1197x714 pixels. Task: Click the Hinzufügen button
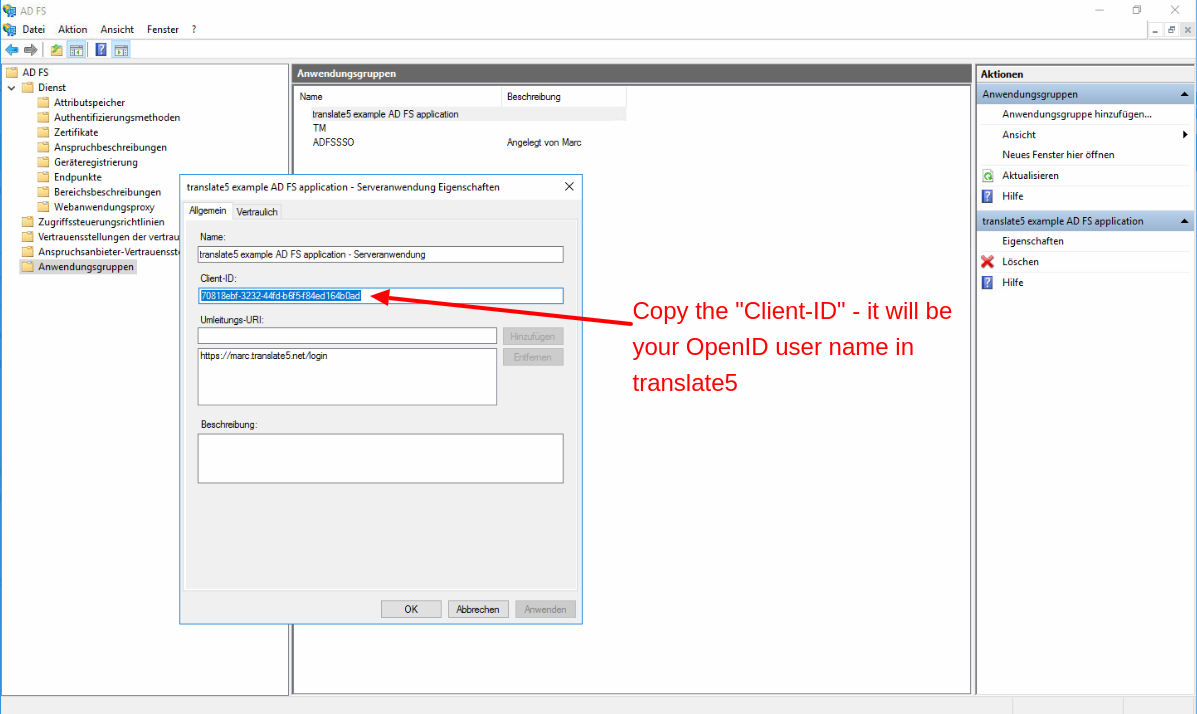tap(533, 337)
